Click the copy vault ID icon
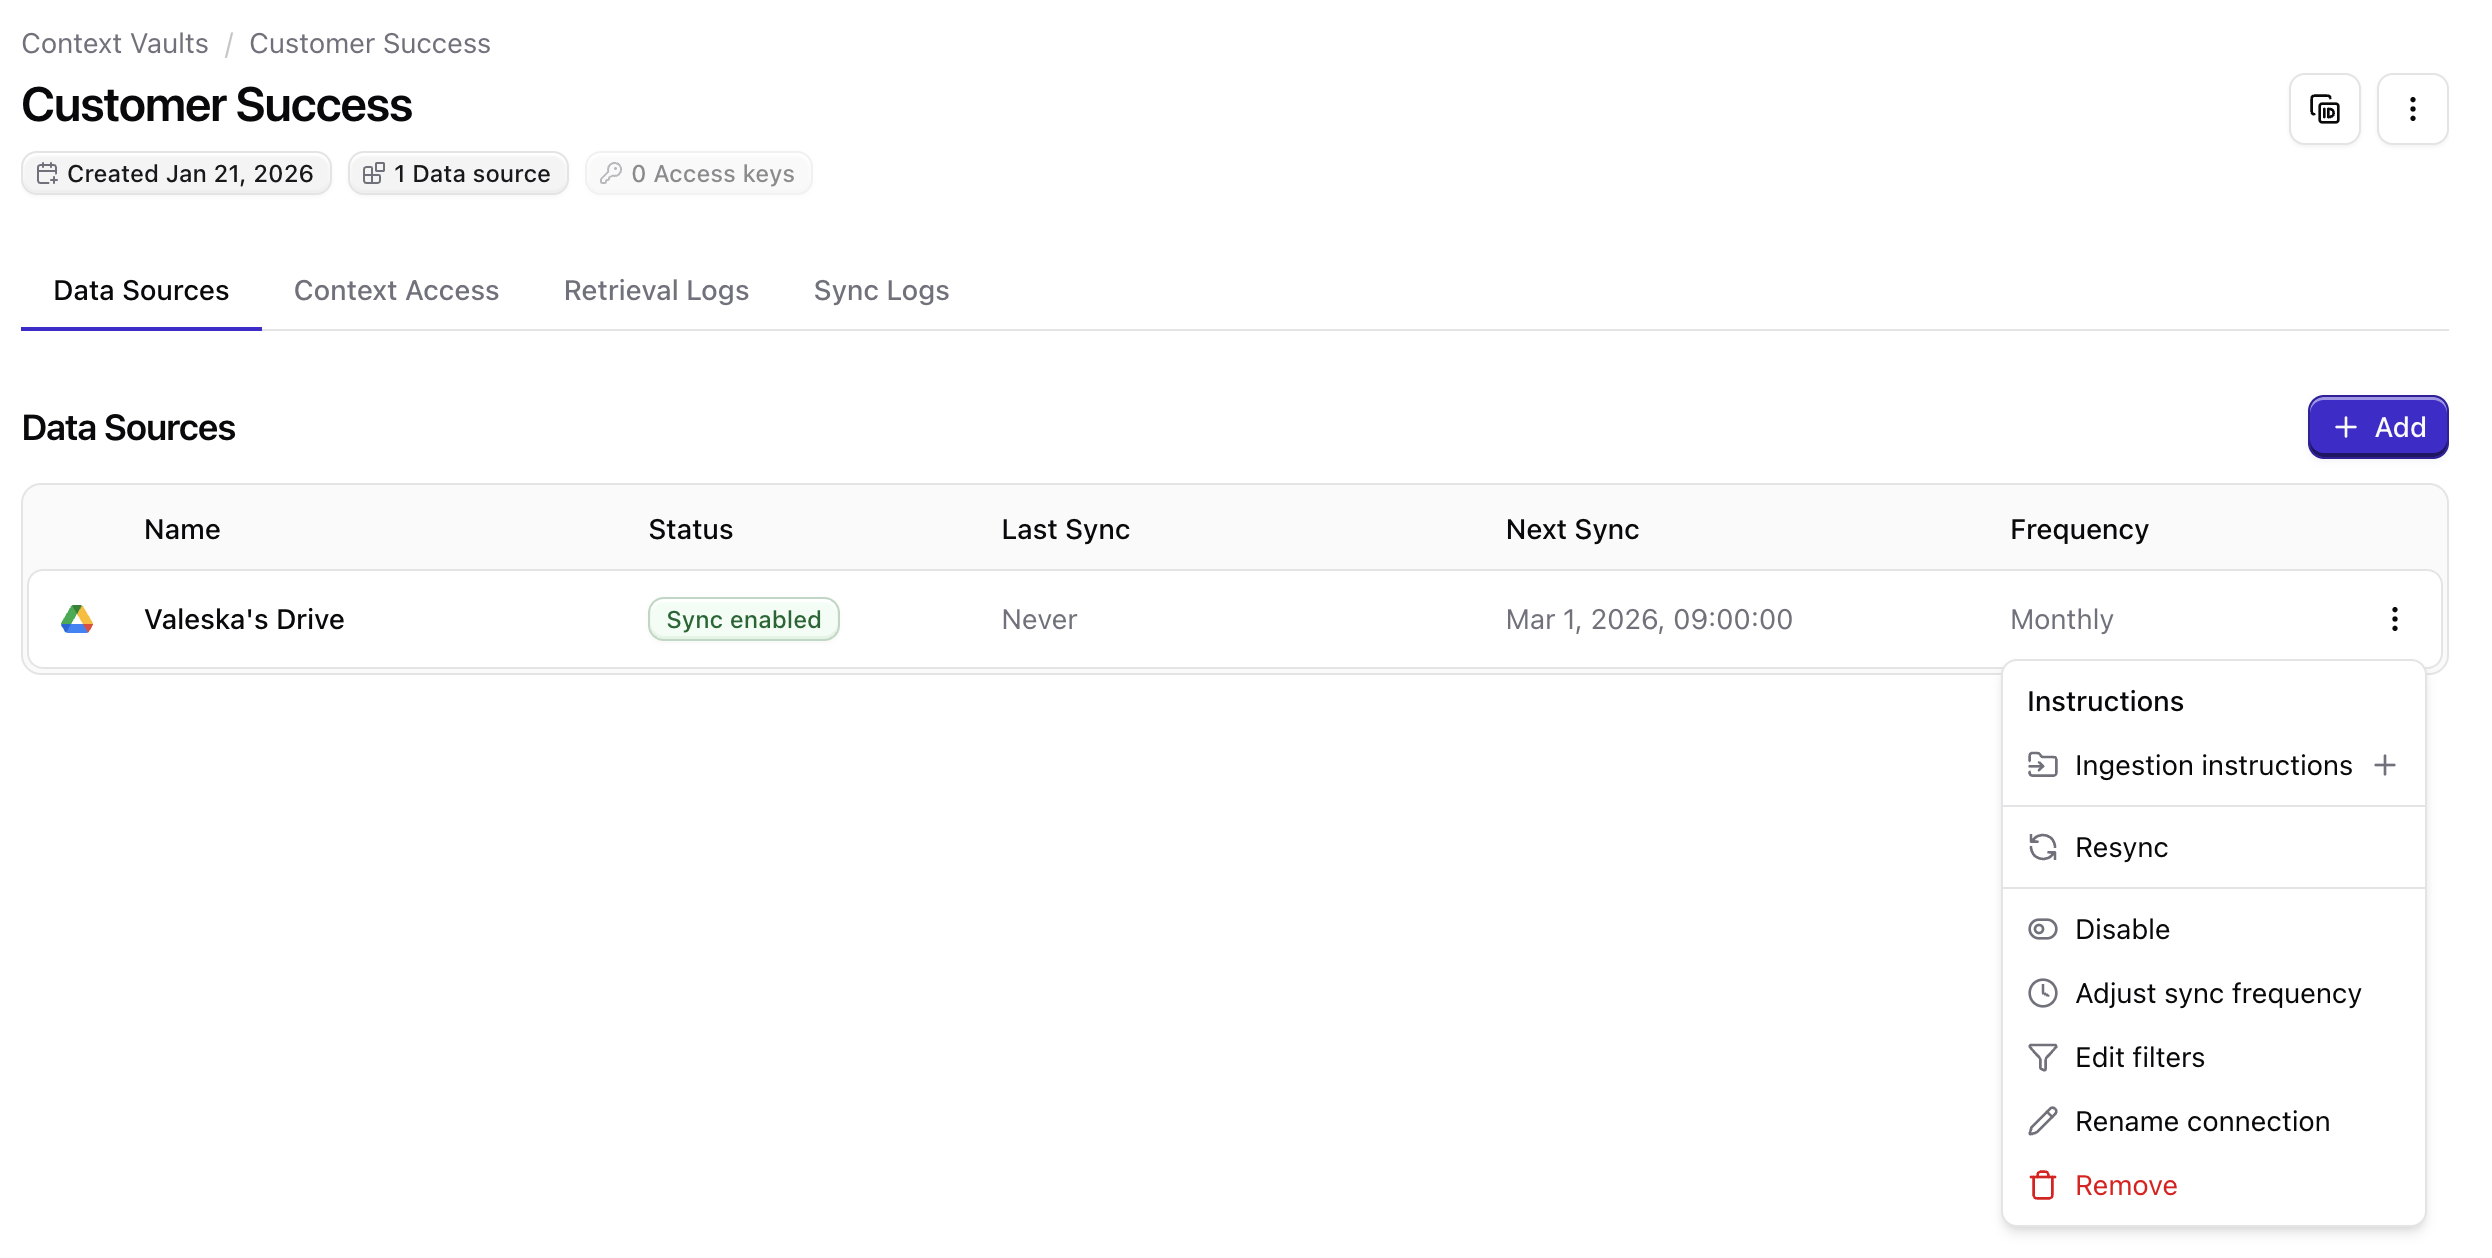2492x1258 pixels. (x=2324, y=109)
